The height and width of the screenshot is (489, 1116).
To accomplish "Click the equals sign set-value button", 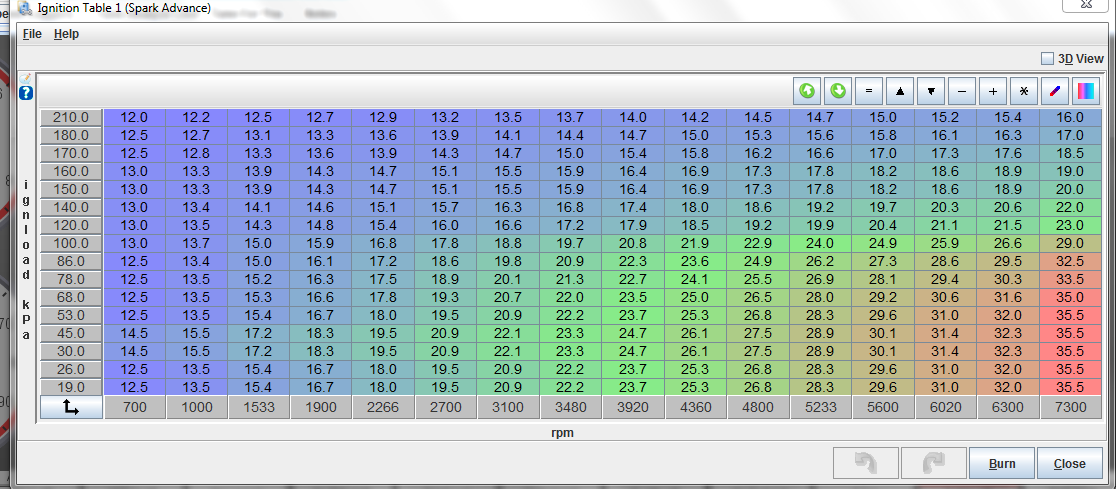I will tap(869, 91).
